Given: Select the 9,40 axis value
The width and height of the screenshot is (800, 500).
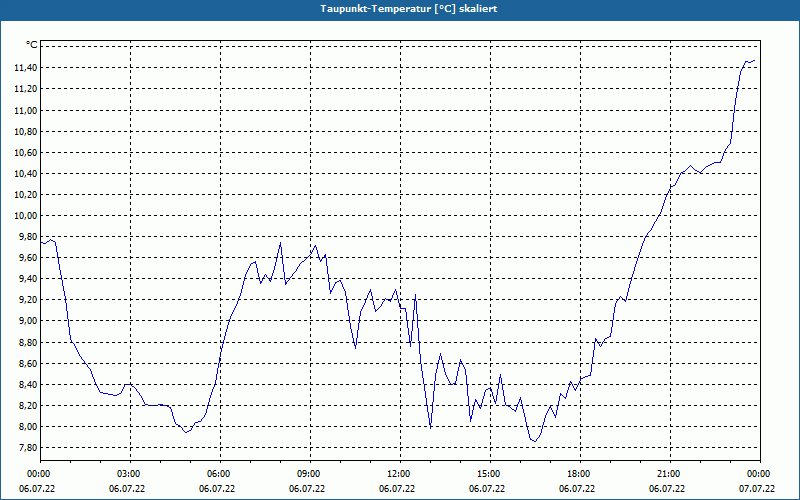Looking at the screenshot, I should coord(28,279).
